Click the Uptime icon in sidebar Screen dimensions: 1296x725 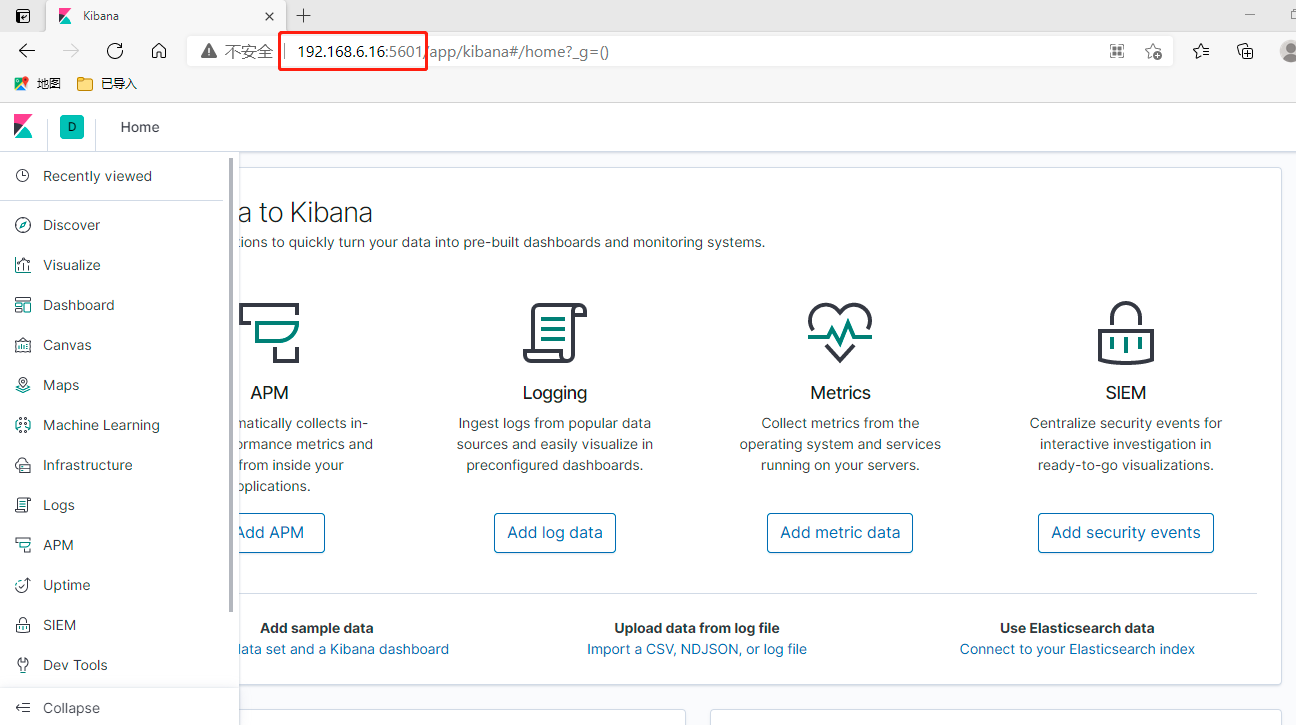pos(23,585)
